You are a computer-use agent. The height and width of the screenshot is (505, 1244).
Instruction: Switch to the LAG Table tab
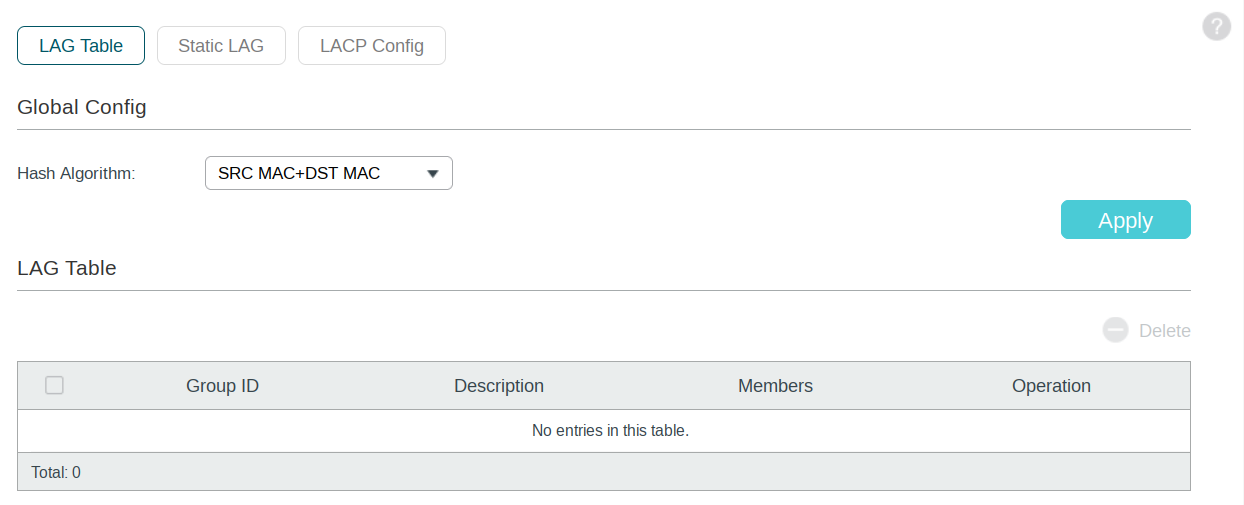(x=81, y=45)
